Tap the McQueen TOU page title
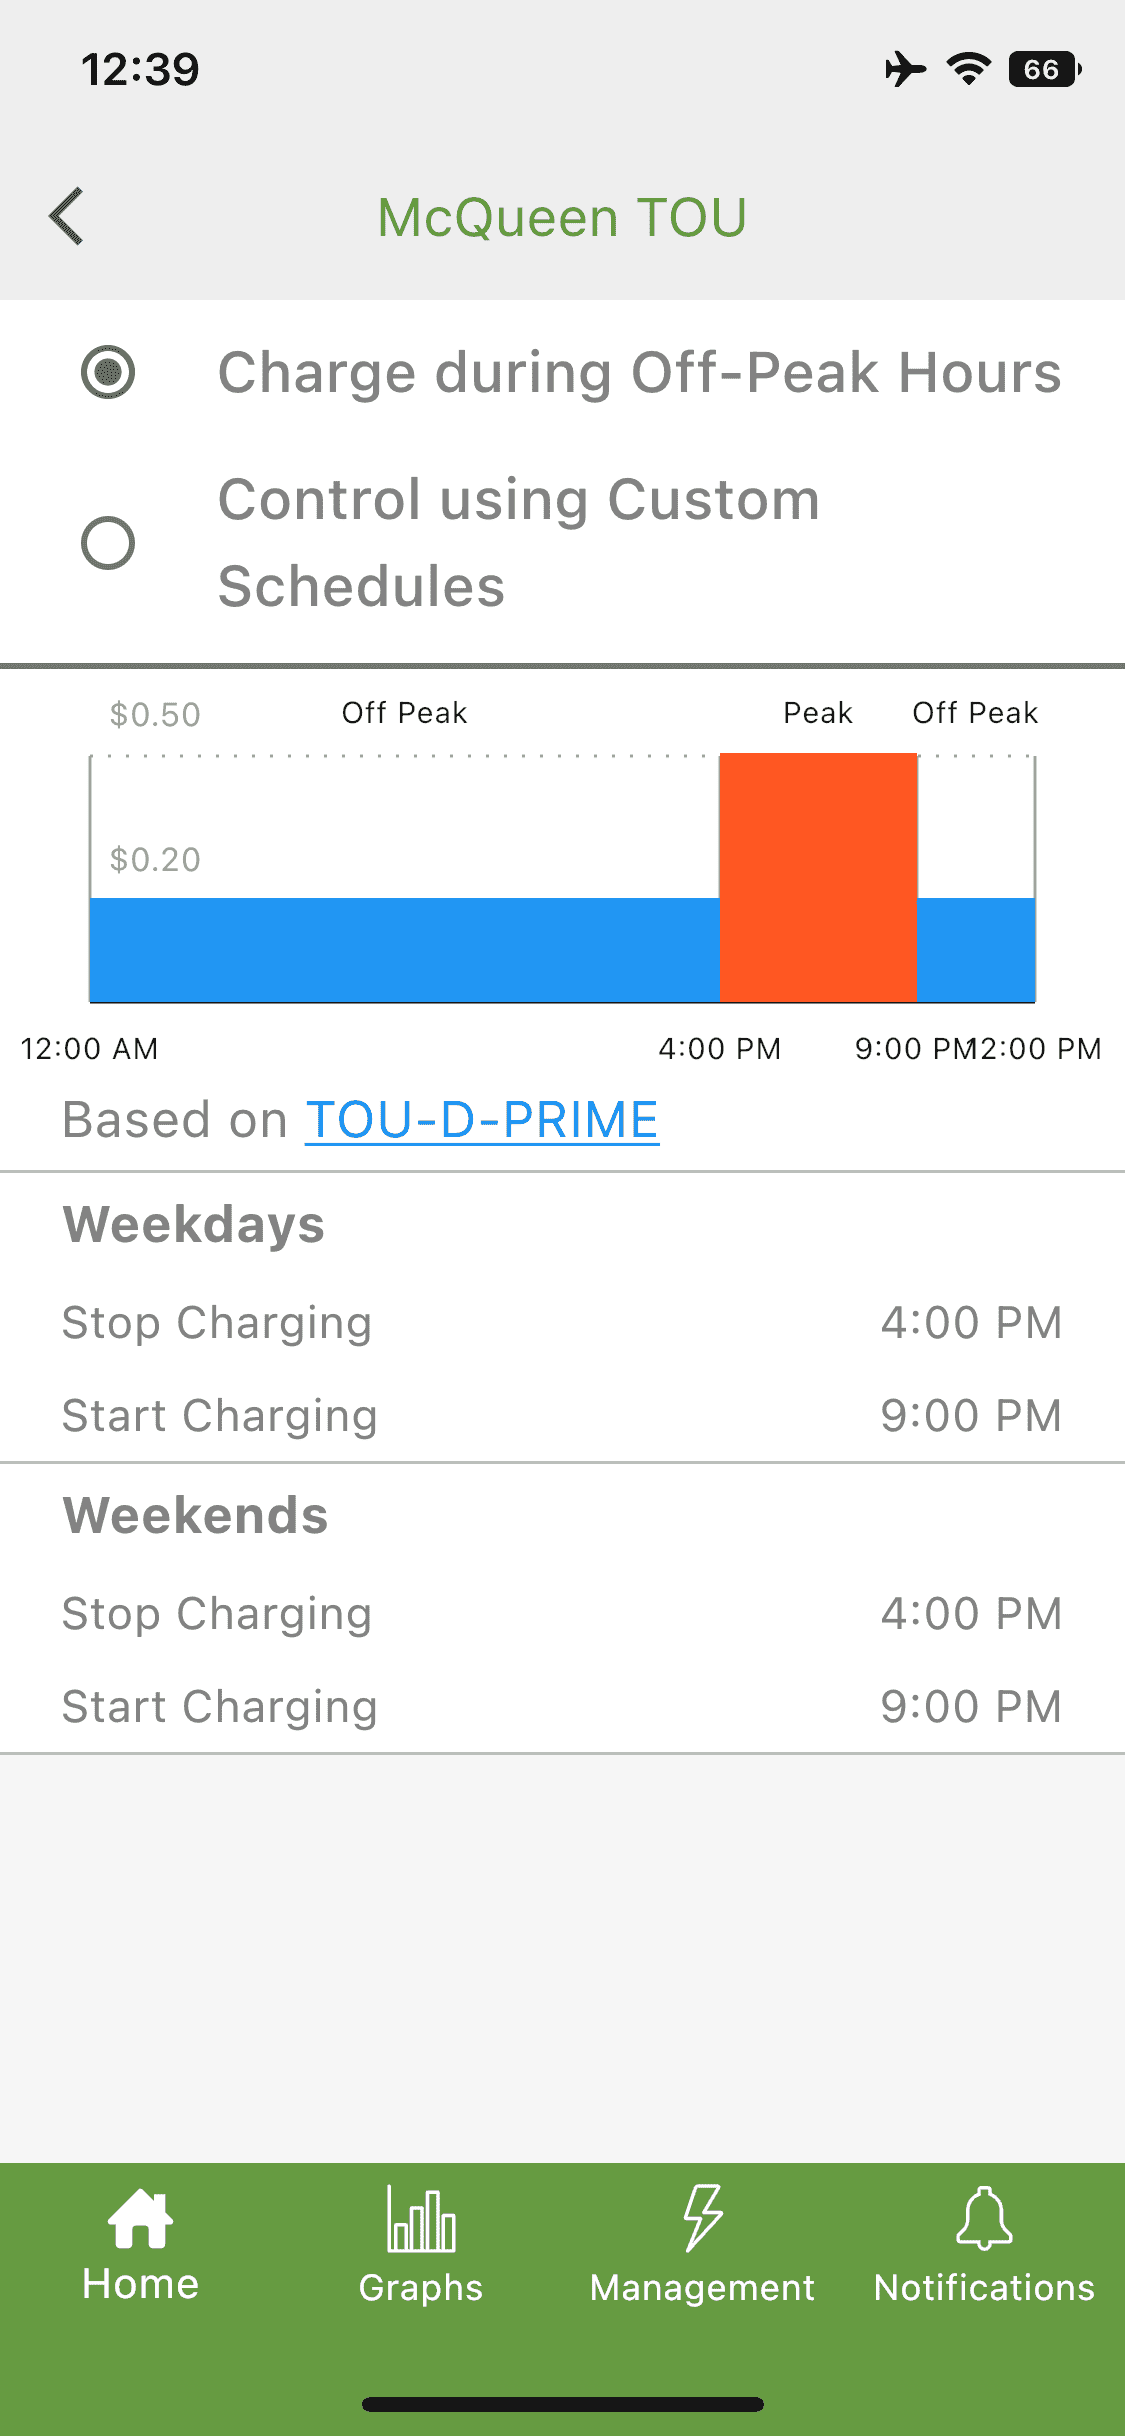Image resolution: width=1125 pixels, height=2436 pixels. (x=562, y=217)
